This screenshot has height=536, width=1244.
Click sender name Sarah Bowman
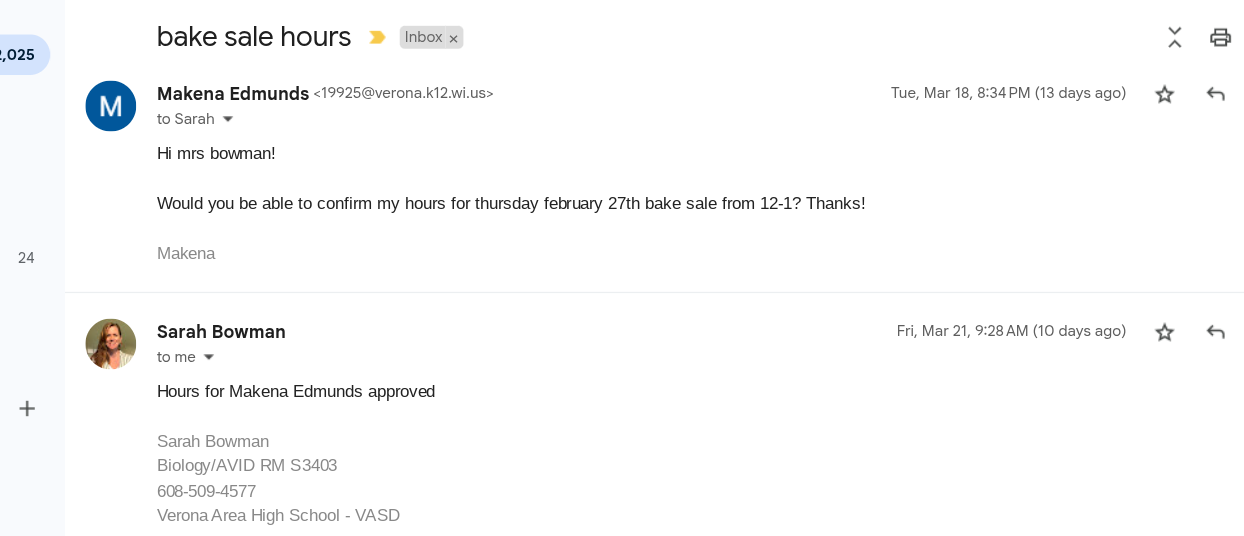point(221,332)
